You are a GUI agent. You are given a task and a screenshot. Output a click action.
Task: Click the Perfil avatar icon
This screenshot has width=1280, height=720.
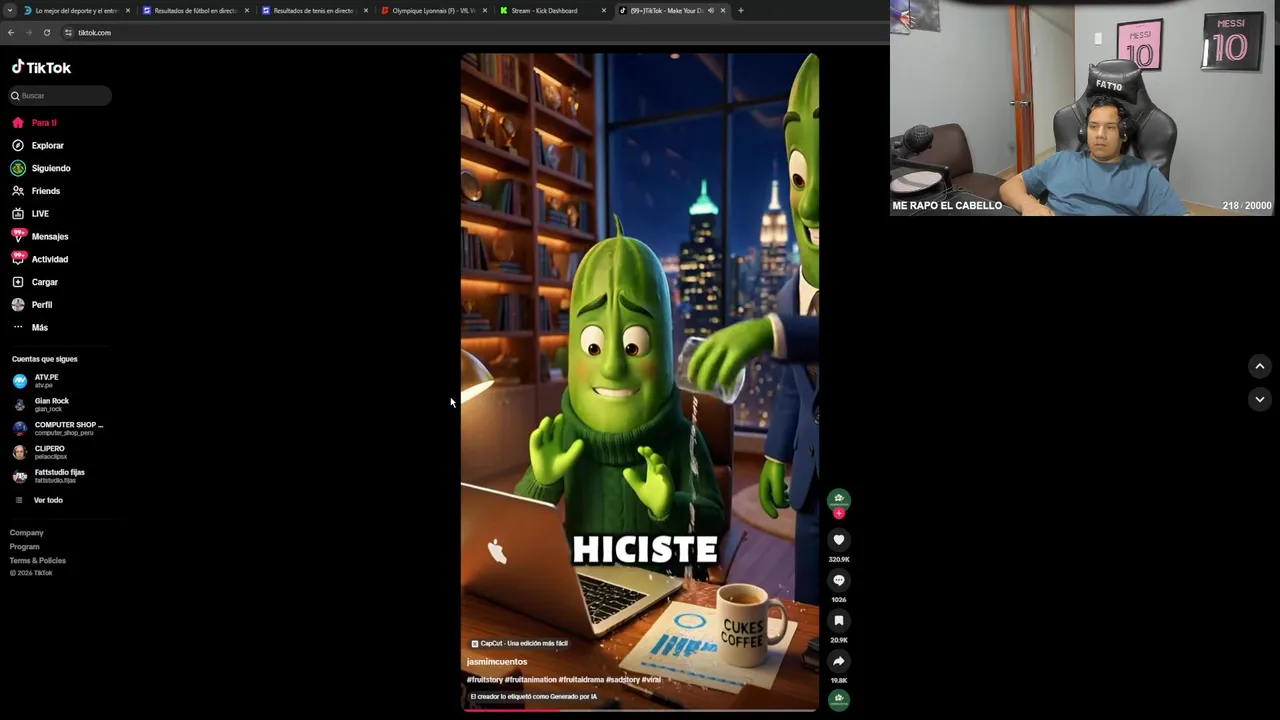pyautogui.click(x=18, y=305)
